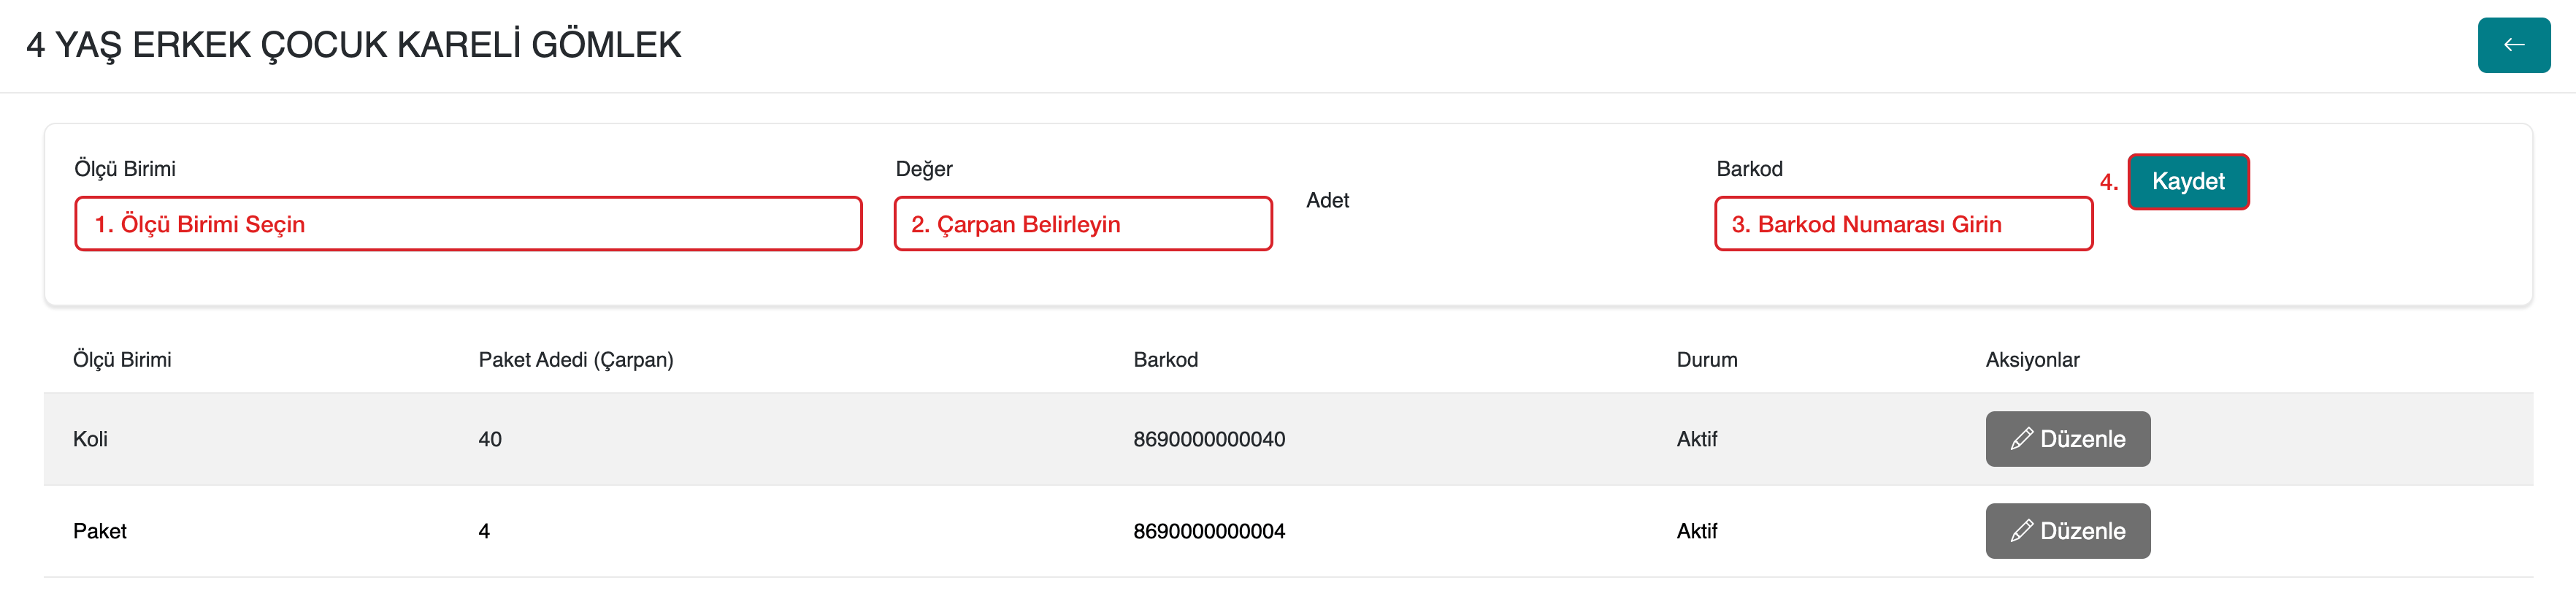Select the Paket row name cell
The image size is (2576, 599).
[x=100, y=531]
